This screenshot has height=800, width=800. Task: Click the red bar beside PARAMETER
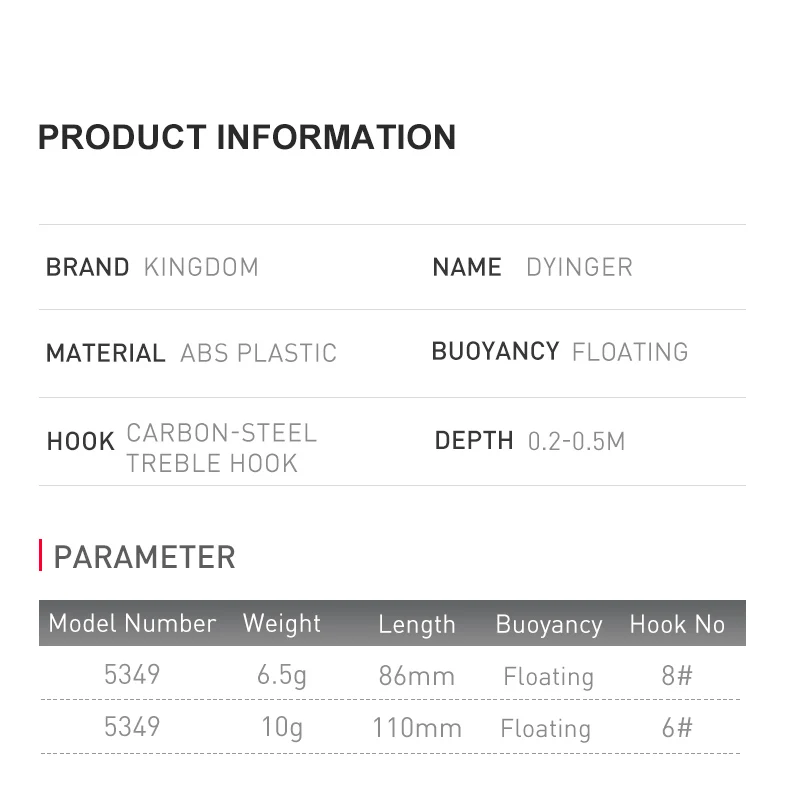[x=40, y=555]
